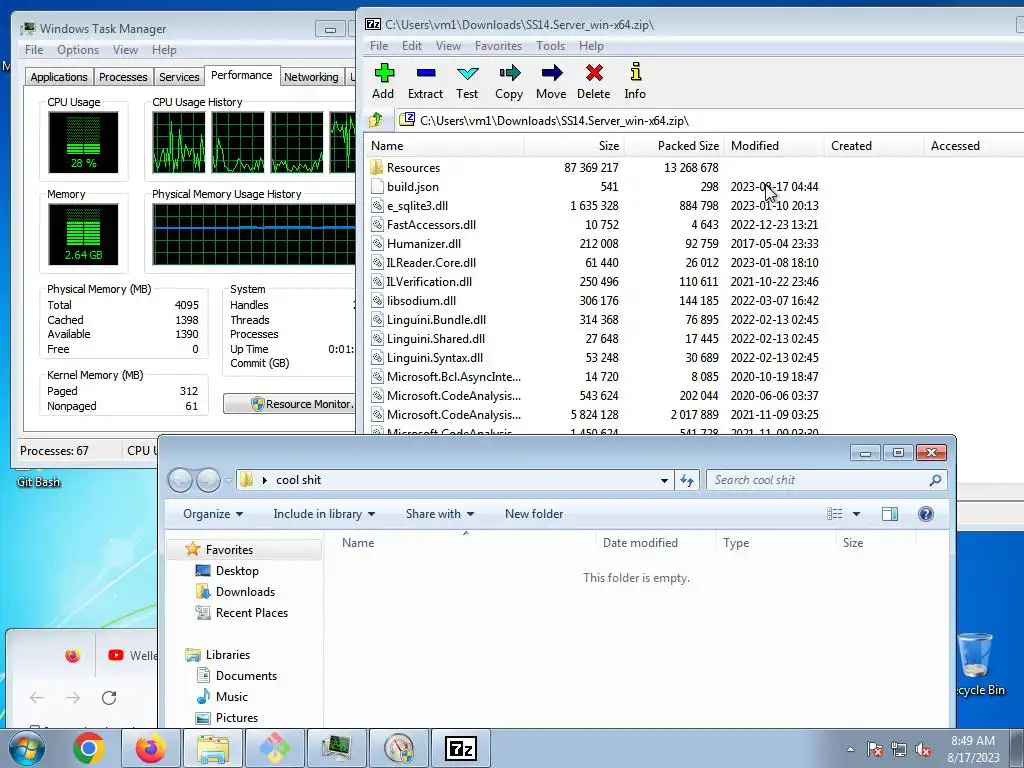Viewport: 1024px width, 768px height.
Task: Click the Add icon in 7-Zip toolbar
Action: point(384,72)
